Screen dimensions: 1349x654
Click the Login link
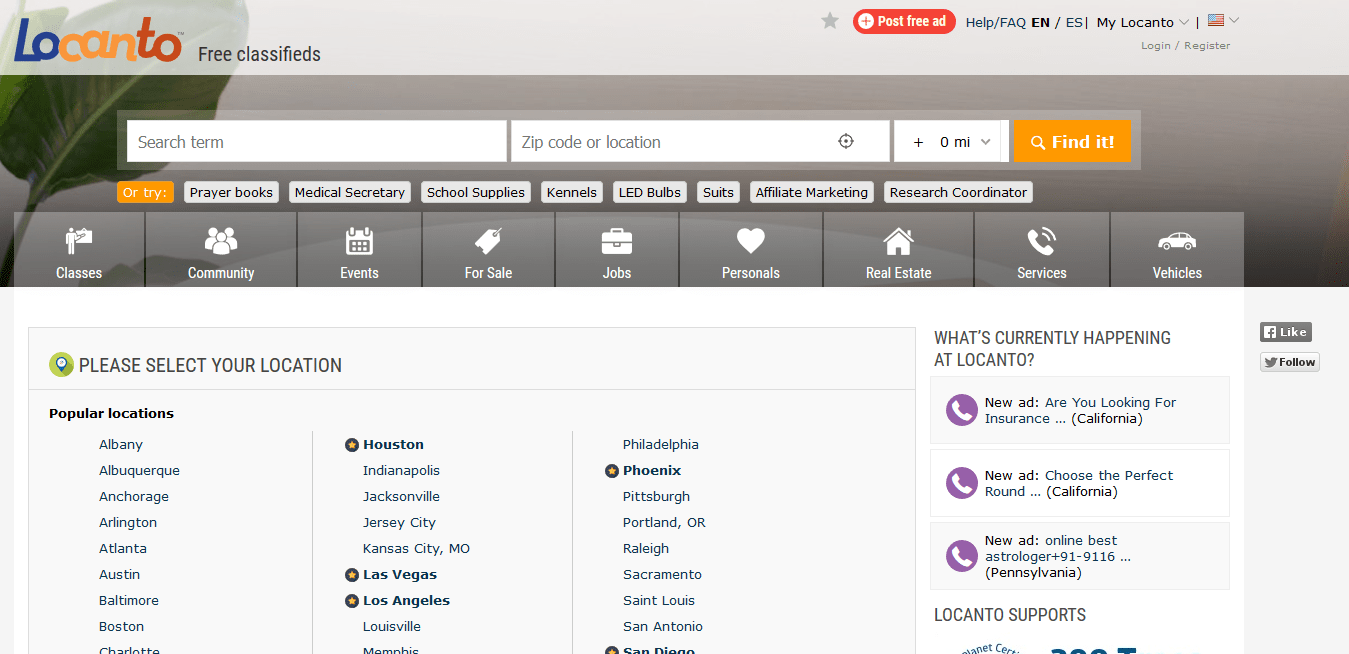coord(1156,46)
